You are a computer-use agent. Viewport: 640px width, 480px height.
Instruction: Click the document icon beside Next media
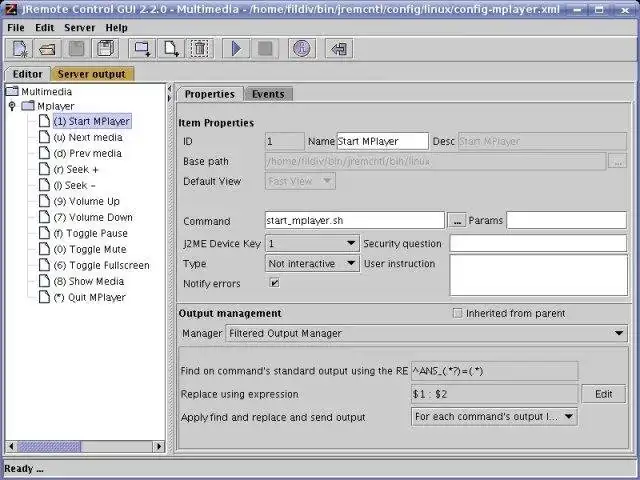click(44, 137)
